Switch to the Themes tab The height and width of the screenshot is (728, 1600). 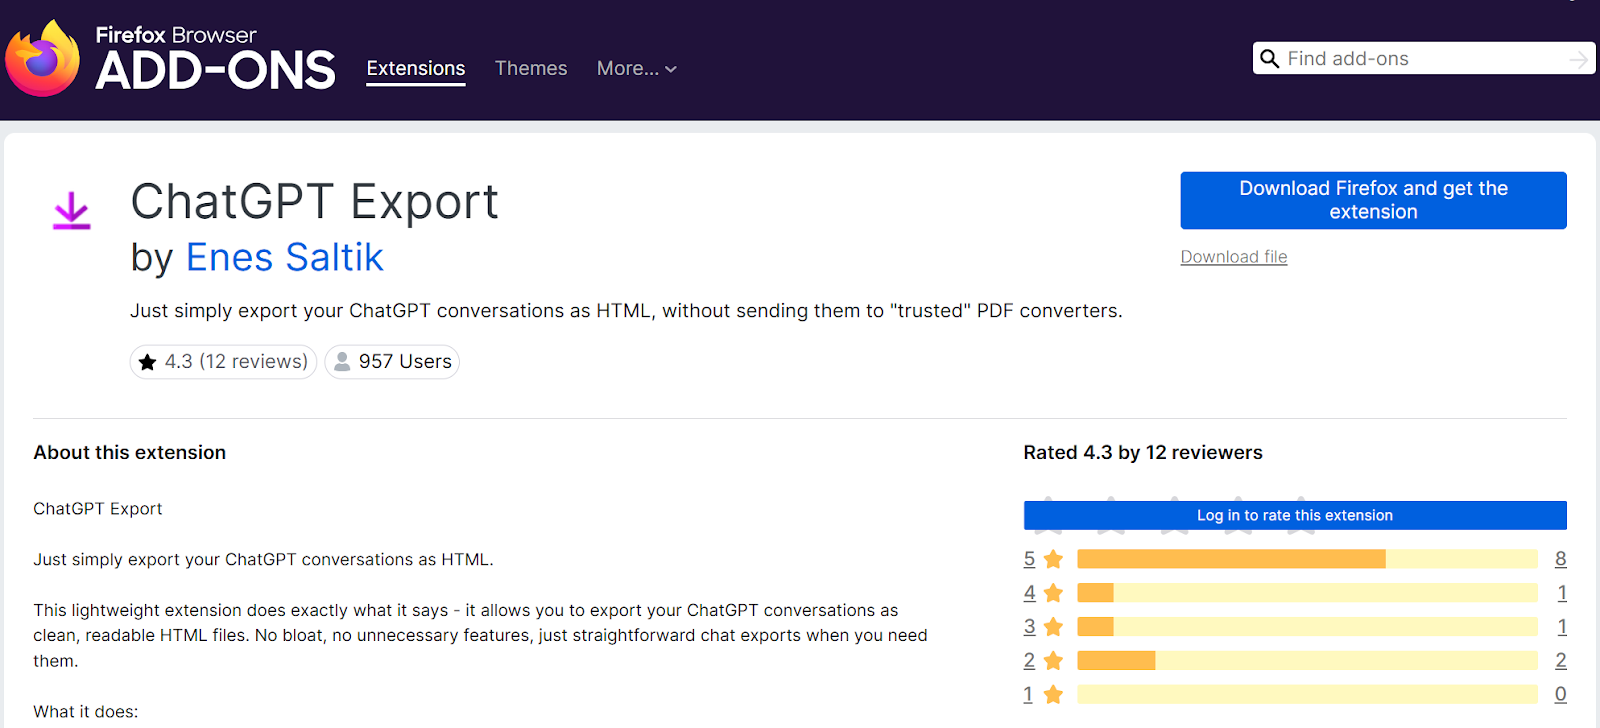tap(531, 69)
